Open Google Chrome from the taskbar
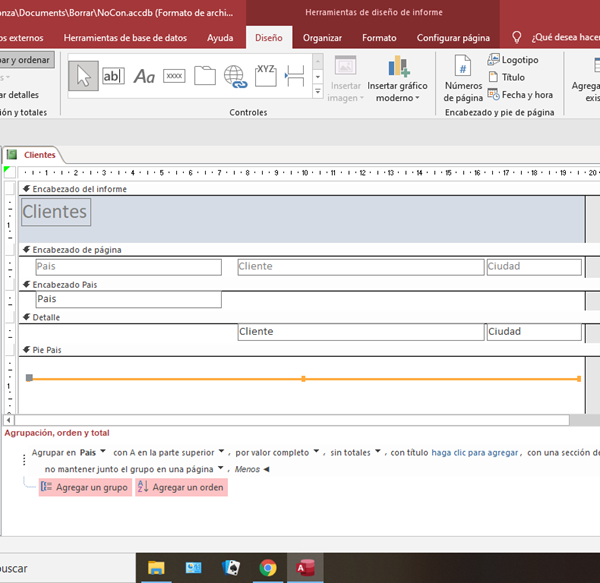 268,568
